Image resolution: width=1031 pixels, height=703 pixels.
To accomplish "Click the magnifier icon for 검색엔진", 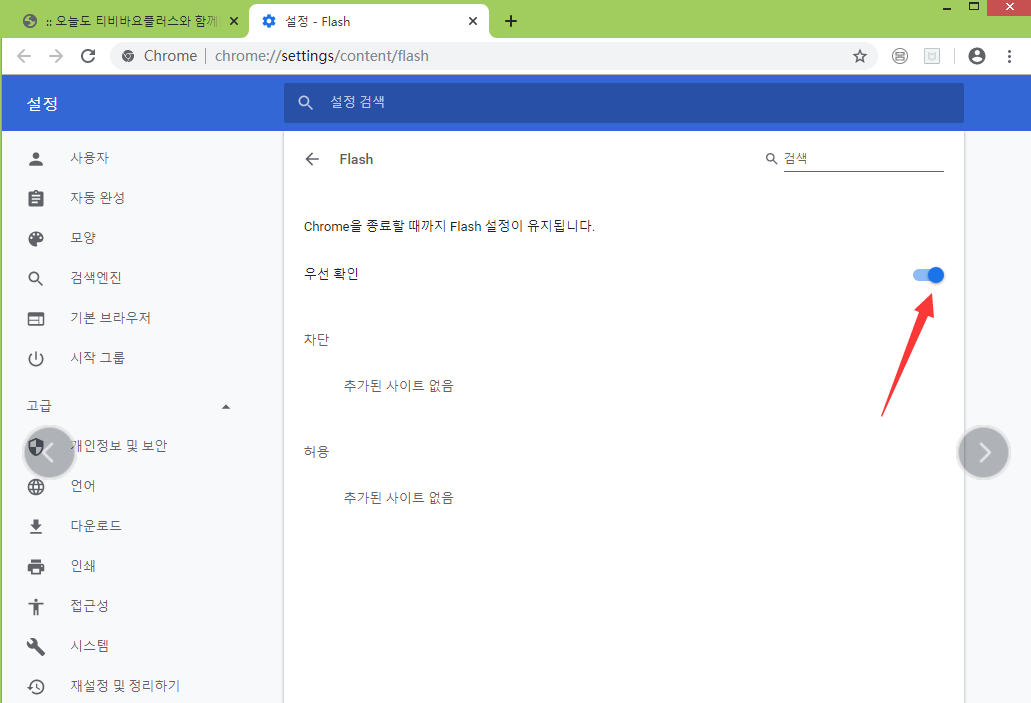I will pos(36,279).
